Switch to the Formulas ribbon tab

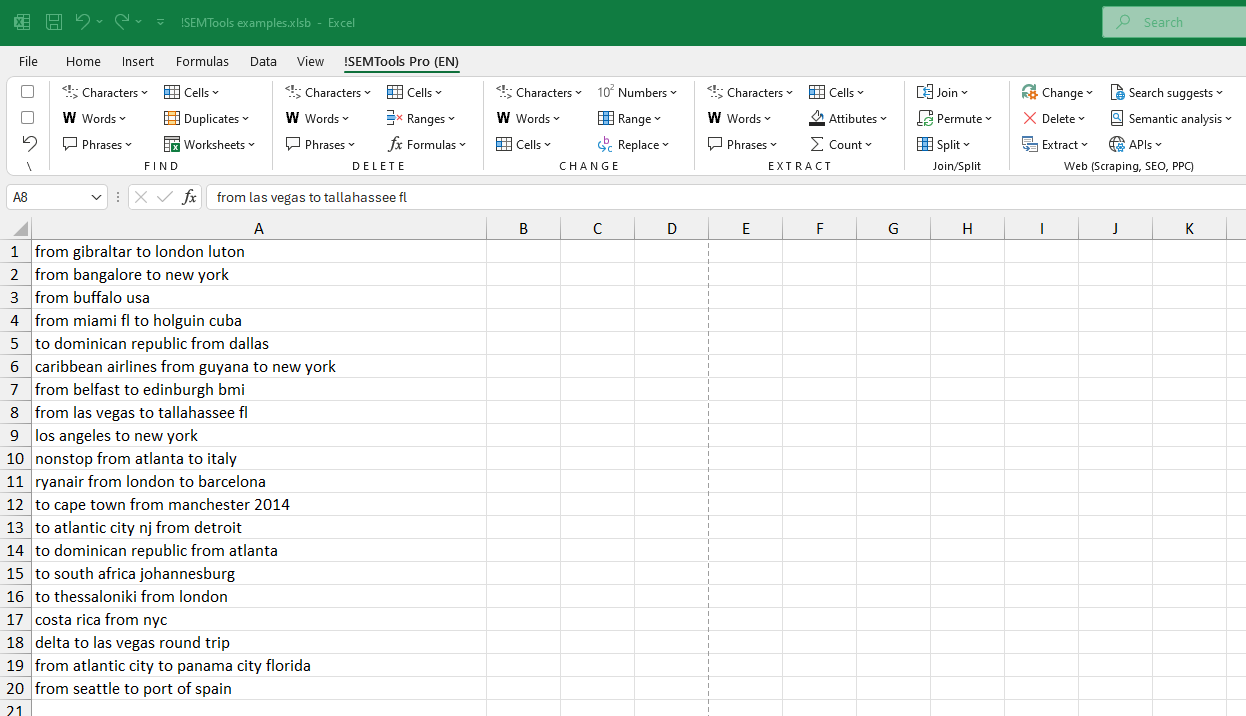202,62
